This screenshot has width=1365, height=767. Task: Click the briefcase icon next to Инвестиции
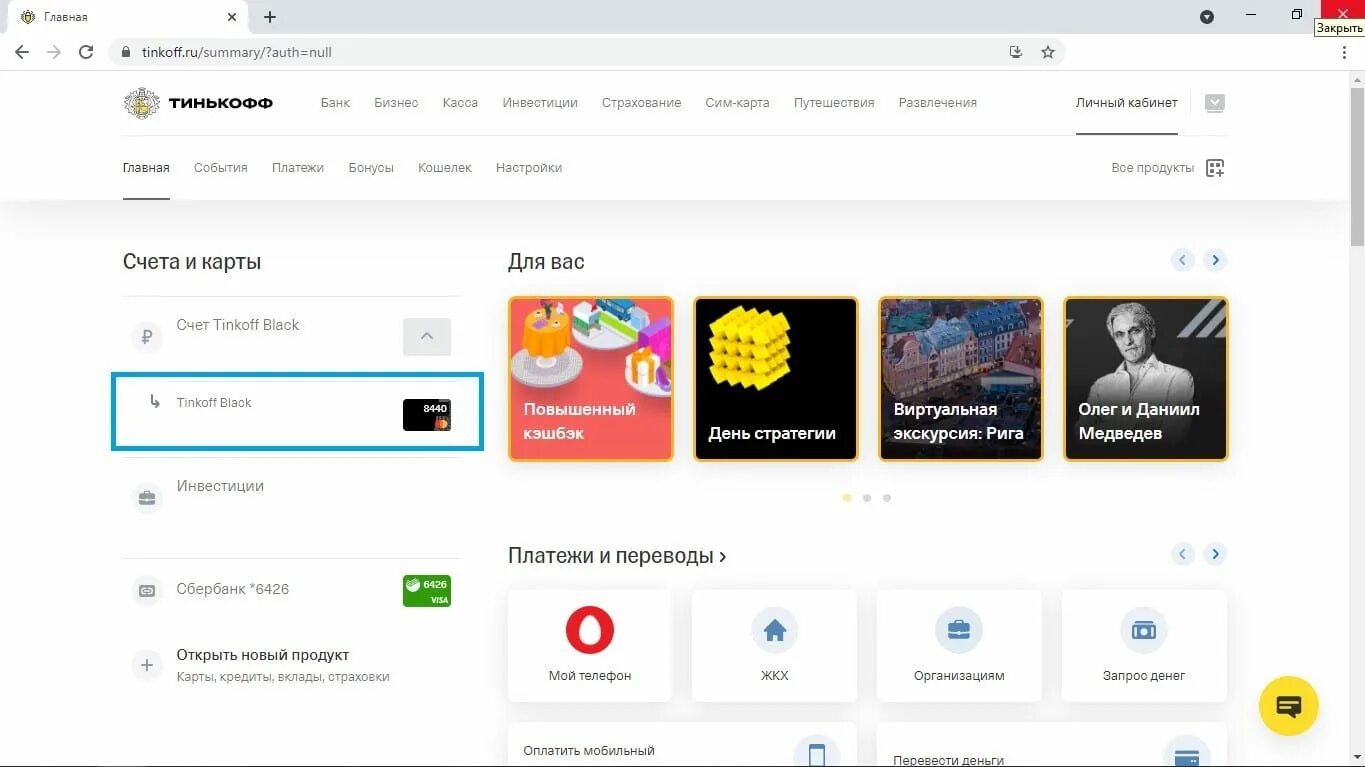(x=147, y=498)
